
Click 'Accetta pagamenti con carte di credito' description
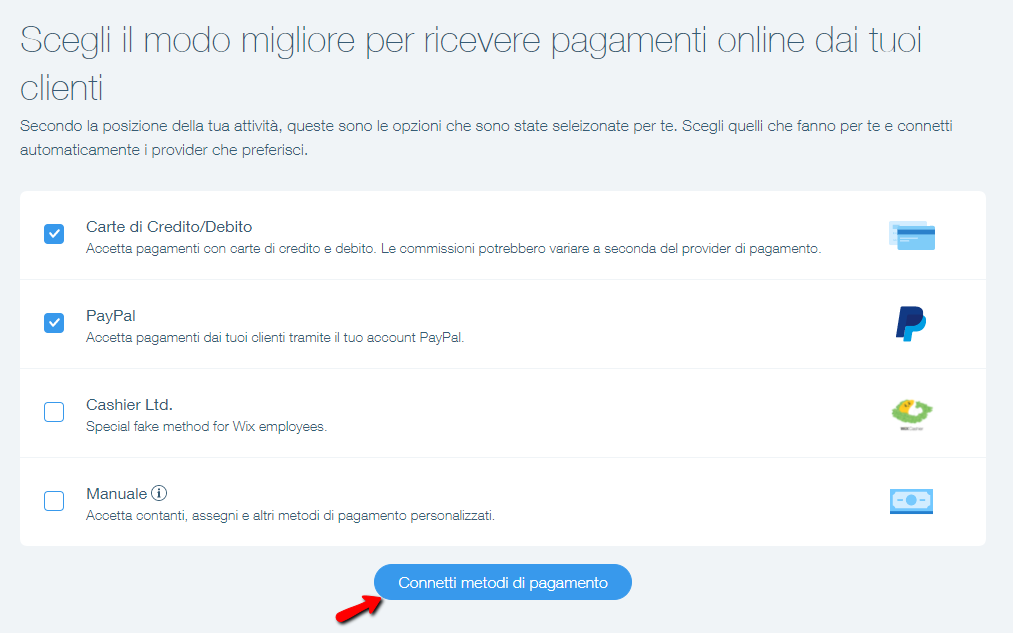point(454,248)
